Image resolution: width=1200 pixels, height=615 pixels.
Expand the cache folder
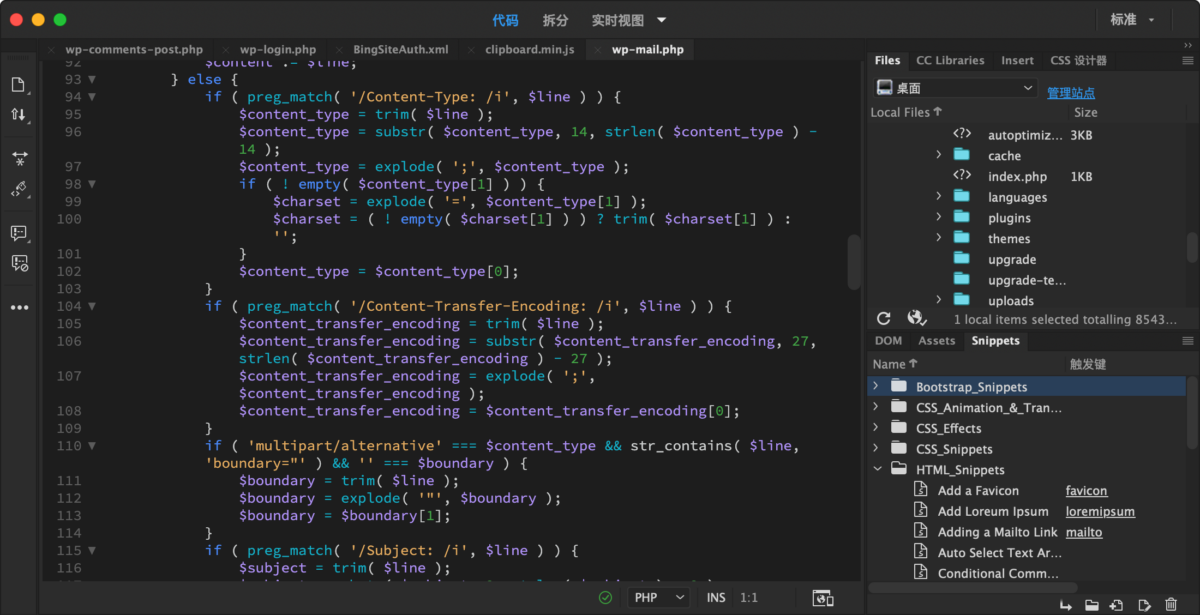(x=938, y=155)
